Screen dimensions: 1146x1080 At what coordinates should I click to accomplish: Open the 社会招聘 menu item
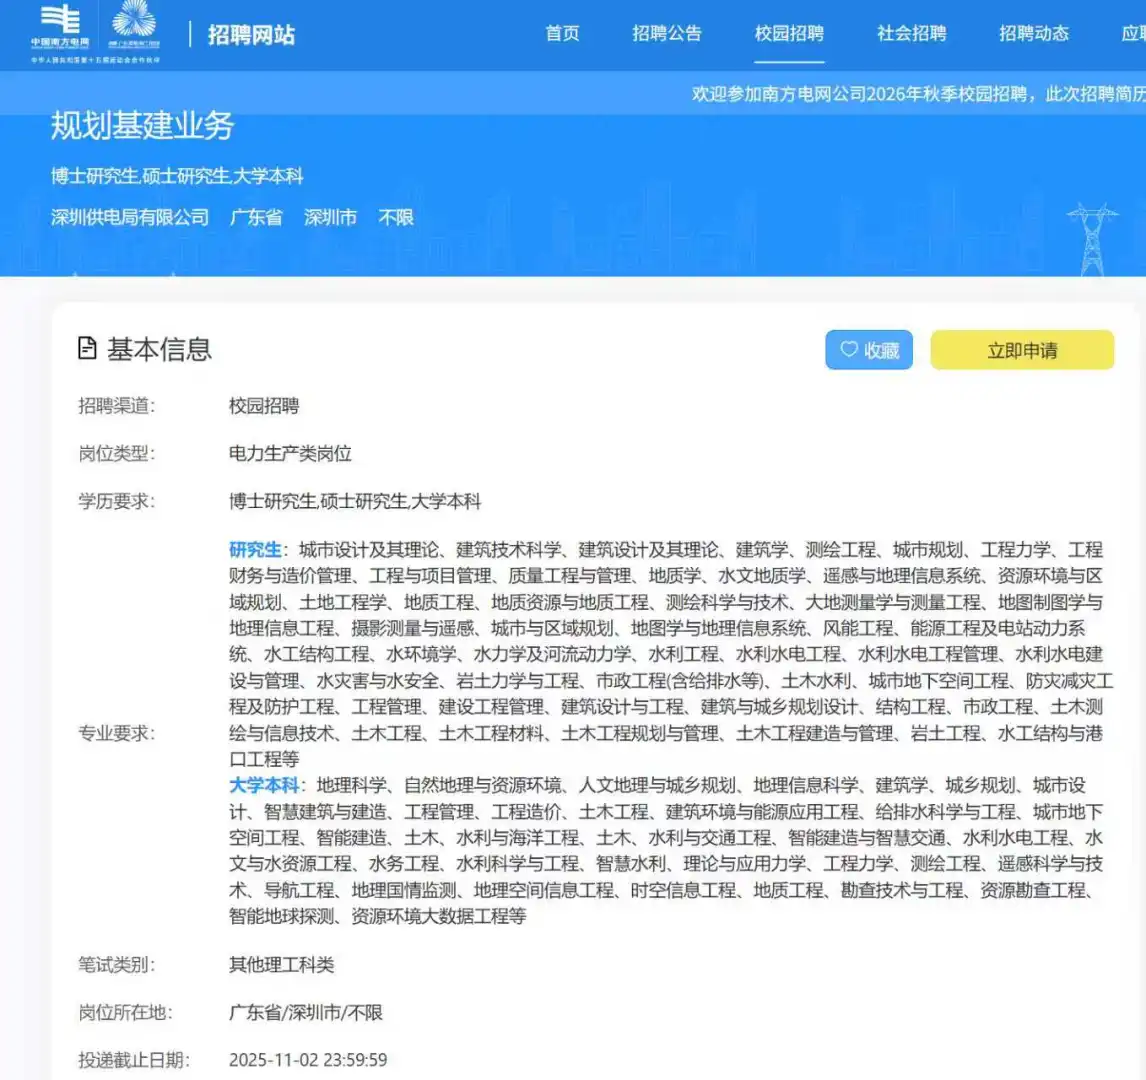click(911, 34)
